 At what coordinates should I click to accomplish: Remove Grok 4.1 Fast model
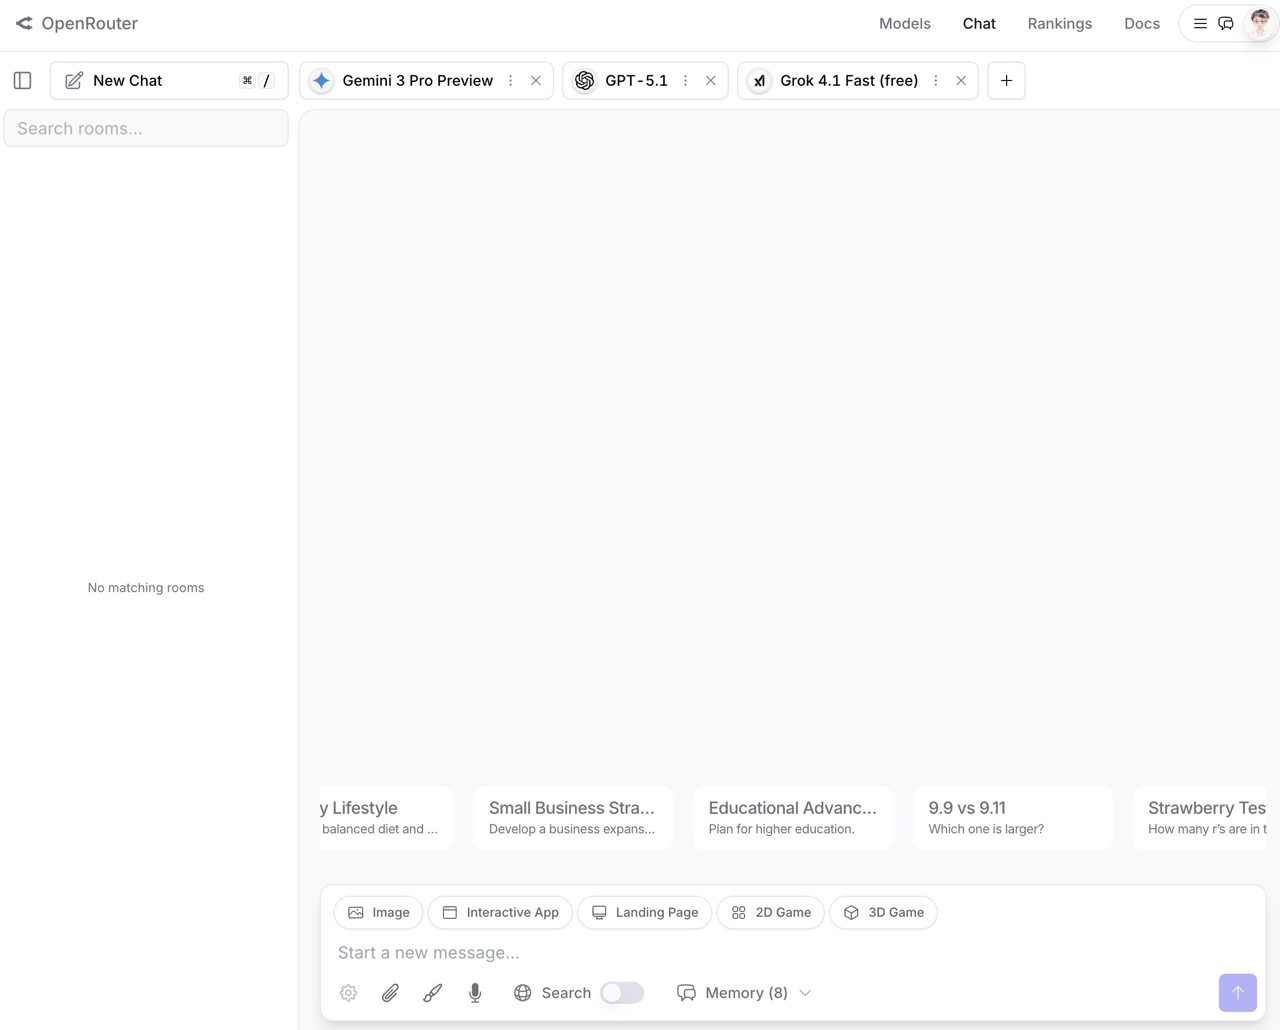[961, 80]
